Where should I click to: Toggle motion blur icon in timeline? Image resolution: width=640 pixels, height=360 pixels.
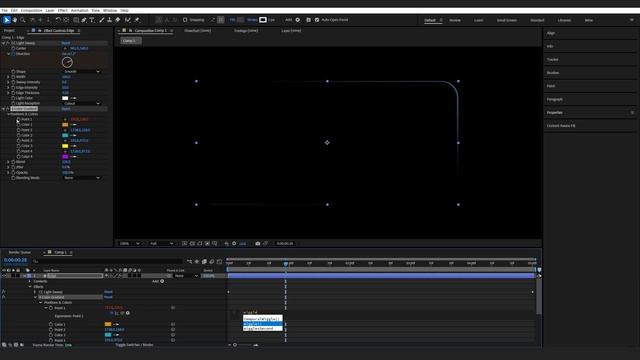point(212,262)
